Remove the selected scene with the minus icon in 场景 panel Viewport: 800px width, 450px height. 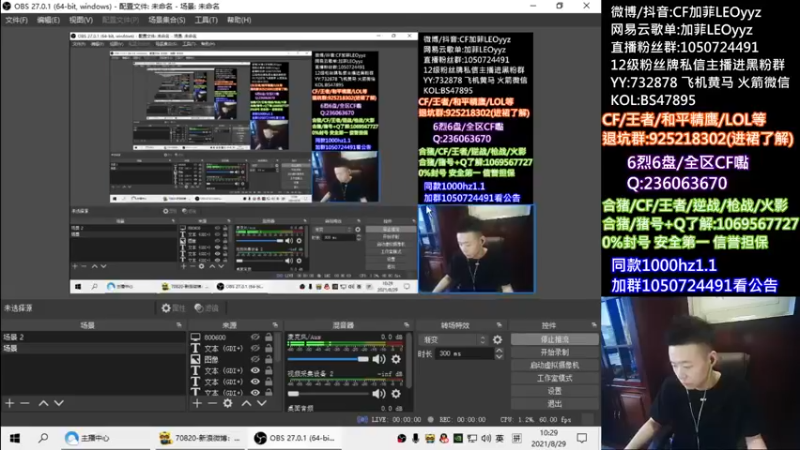[x=24, y=403]
